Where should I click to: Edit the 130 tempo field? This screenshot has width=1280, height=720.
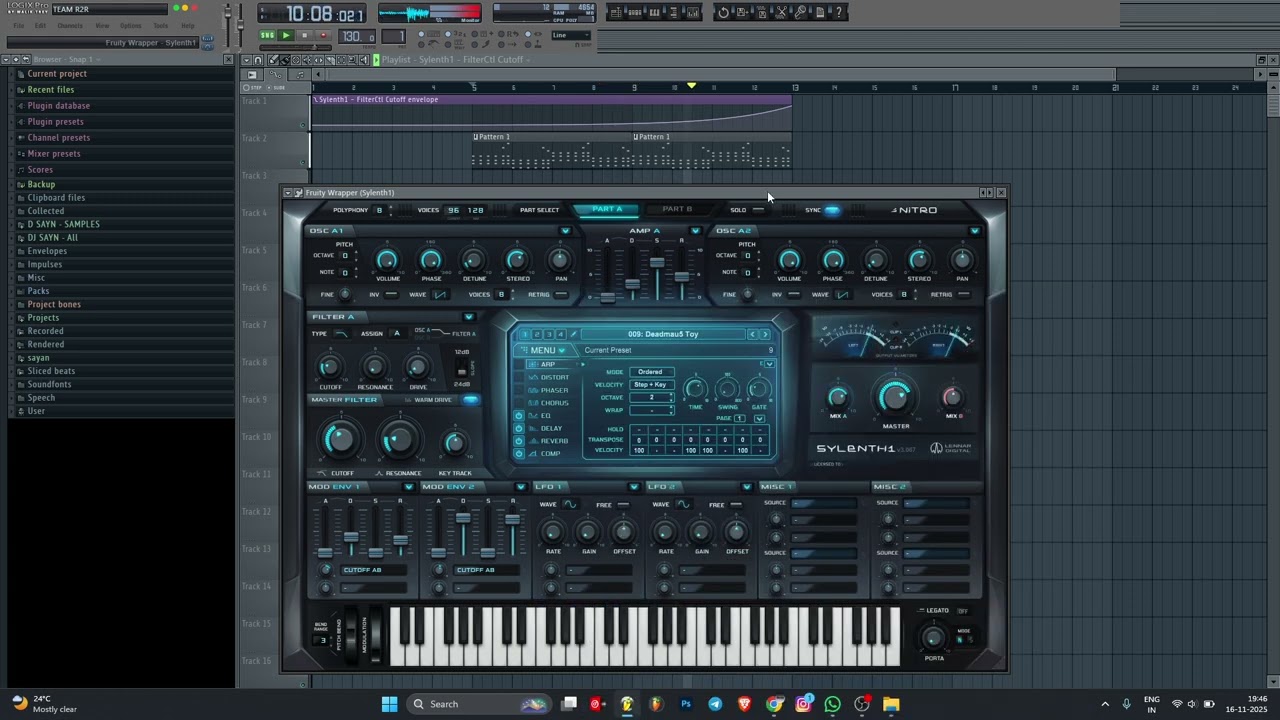tap(356, 37)
